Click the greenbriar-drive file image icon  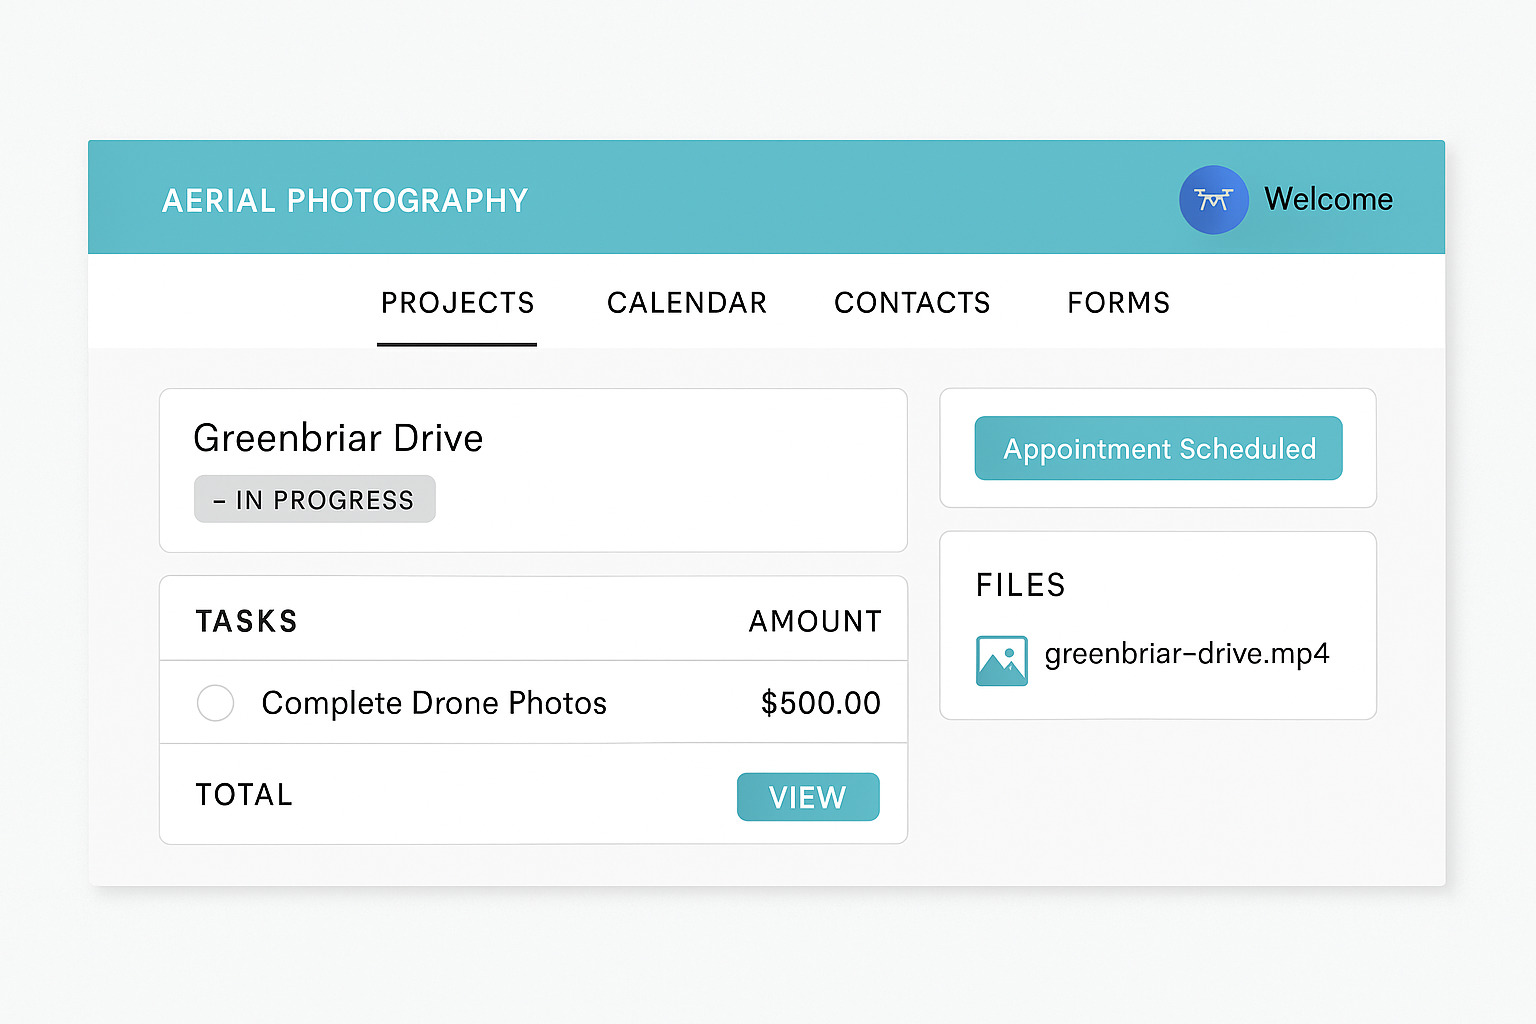coord(1001,661)
